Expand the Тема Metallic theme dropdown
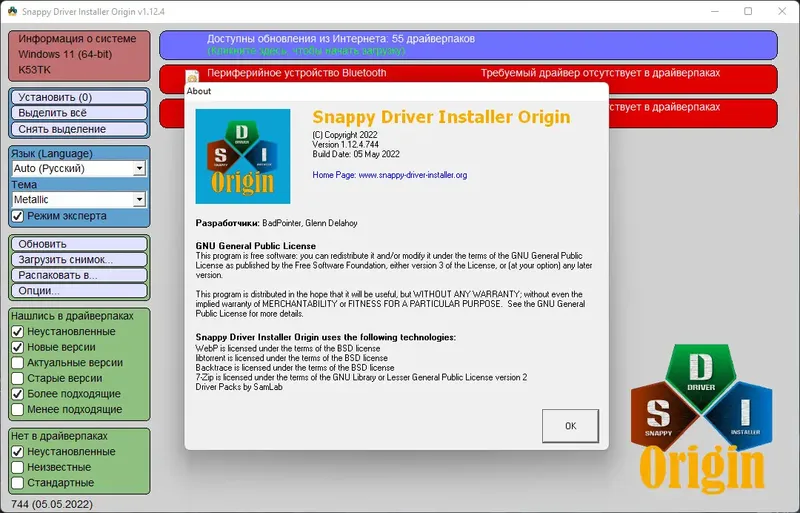This screenshot has height=513, width=800. [x=139, y=200]
